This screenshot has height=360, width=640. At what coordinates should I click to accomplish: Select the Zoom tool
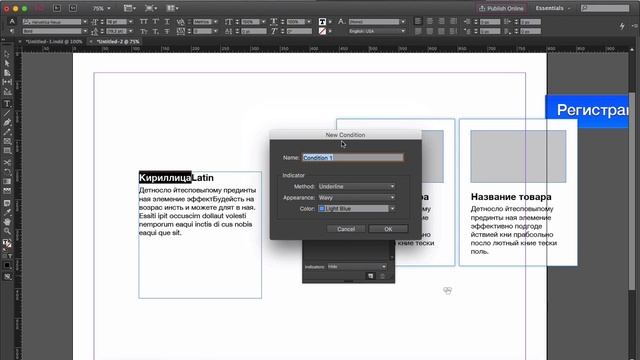[x=7, y=231]
